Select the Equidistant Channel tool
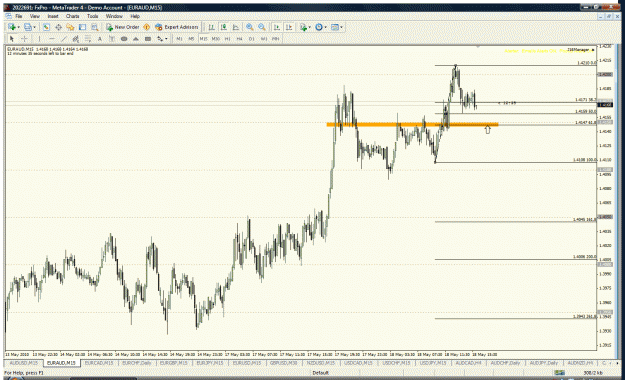 [x=76, y=39]
